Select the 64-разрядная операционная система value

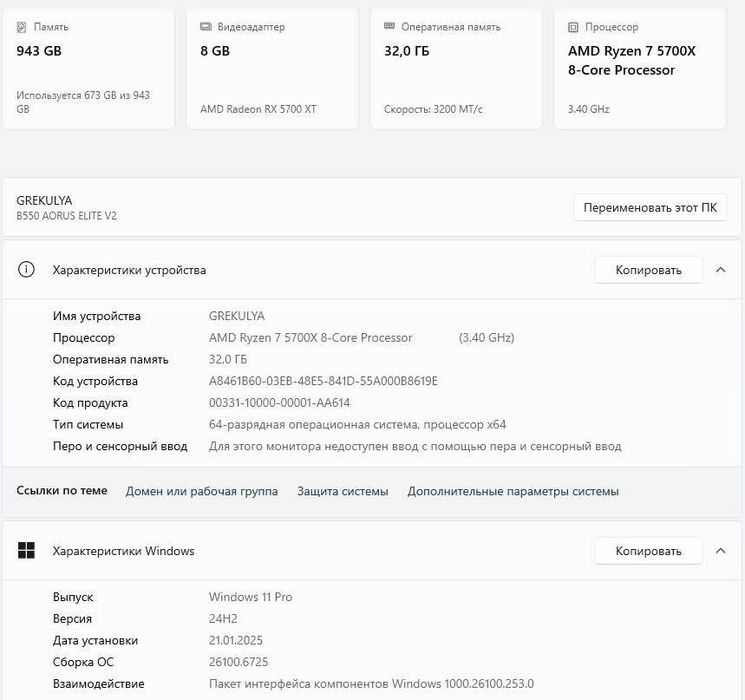pyautogui.click(x=357, y=424)
